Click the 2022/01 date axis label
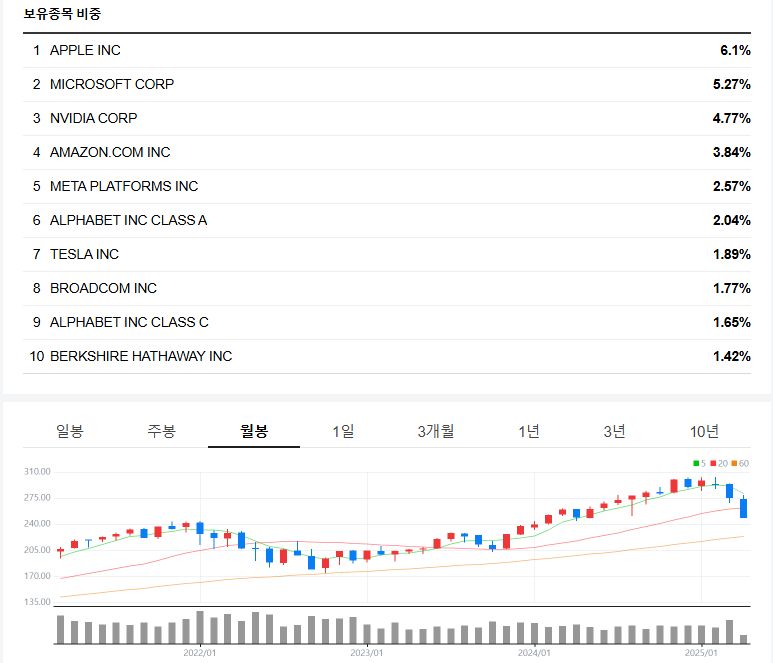This screenshot has width=773, height=663. [200, 653]
